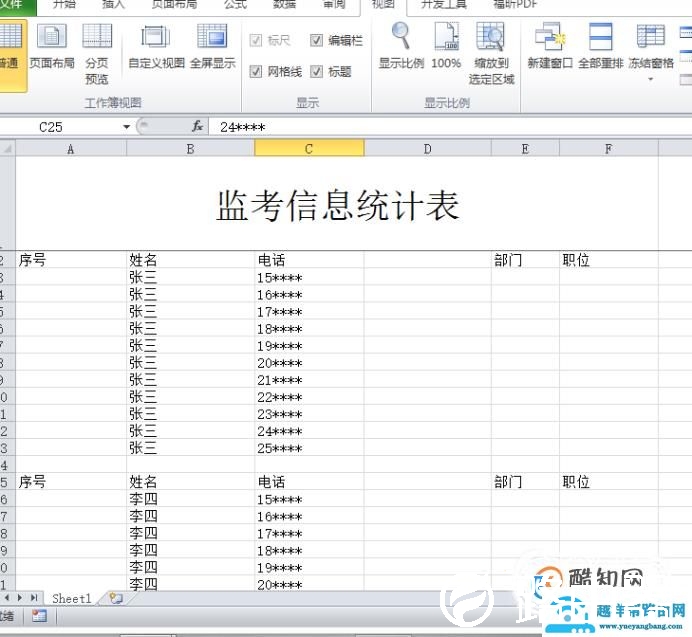Image resolution: width=692 pixels, height=637 pixels.
Task: Select column A header
Action: (x=71, y=149)
